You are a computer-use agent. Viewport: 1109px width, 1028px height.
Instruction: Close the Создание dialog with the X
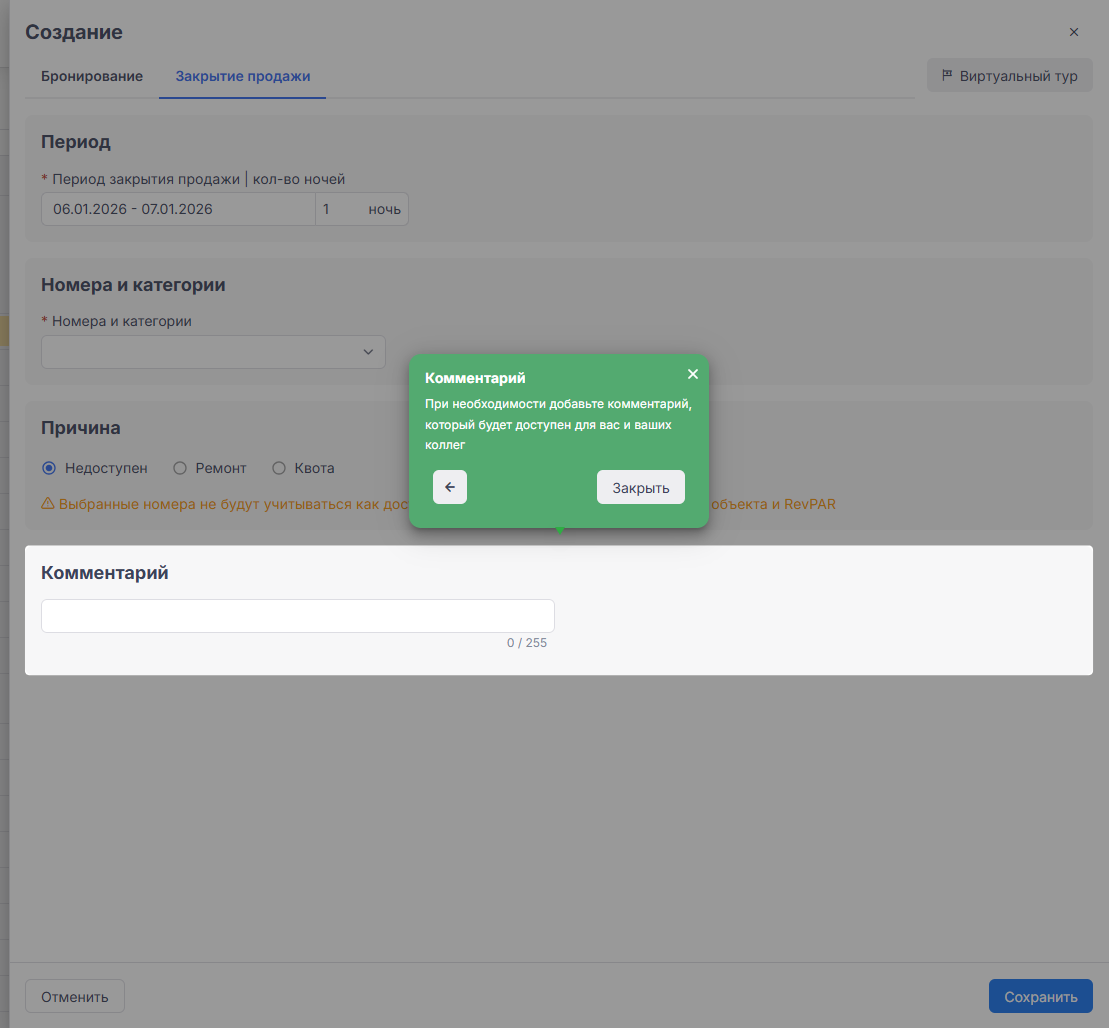[x=1074, y=32]
